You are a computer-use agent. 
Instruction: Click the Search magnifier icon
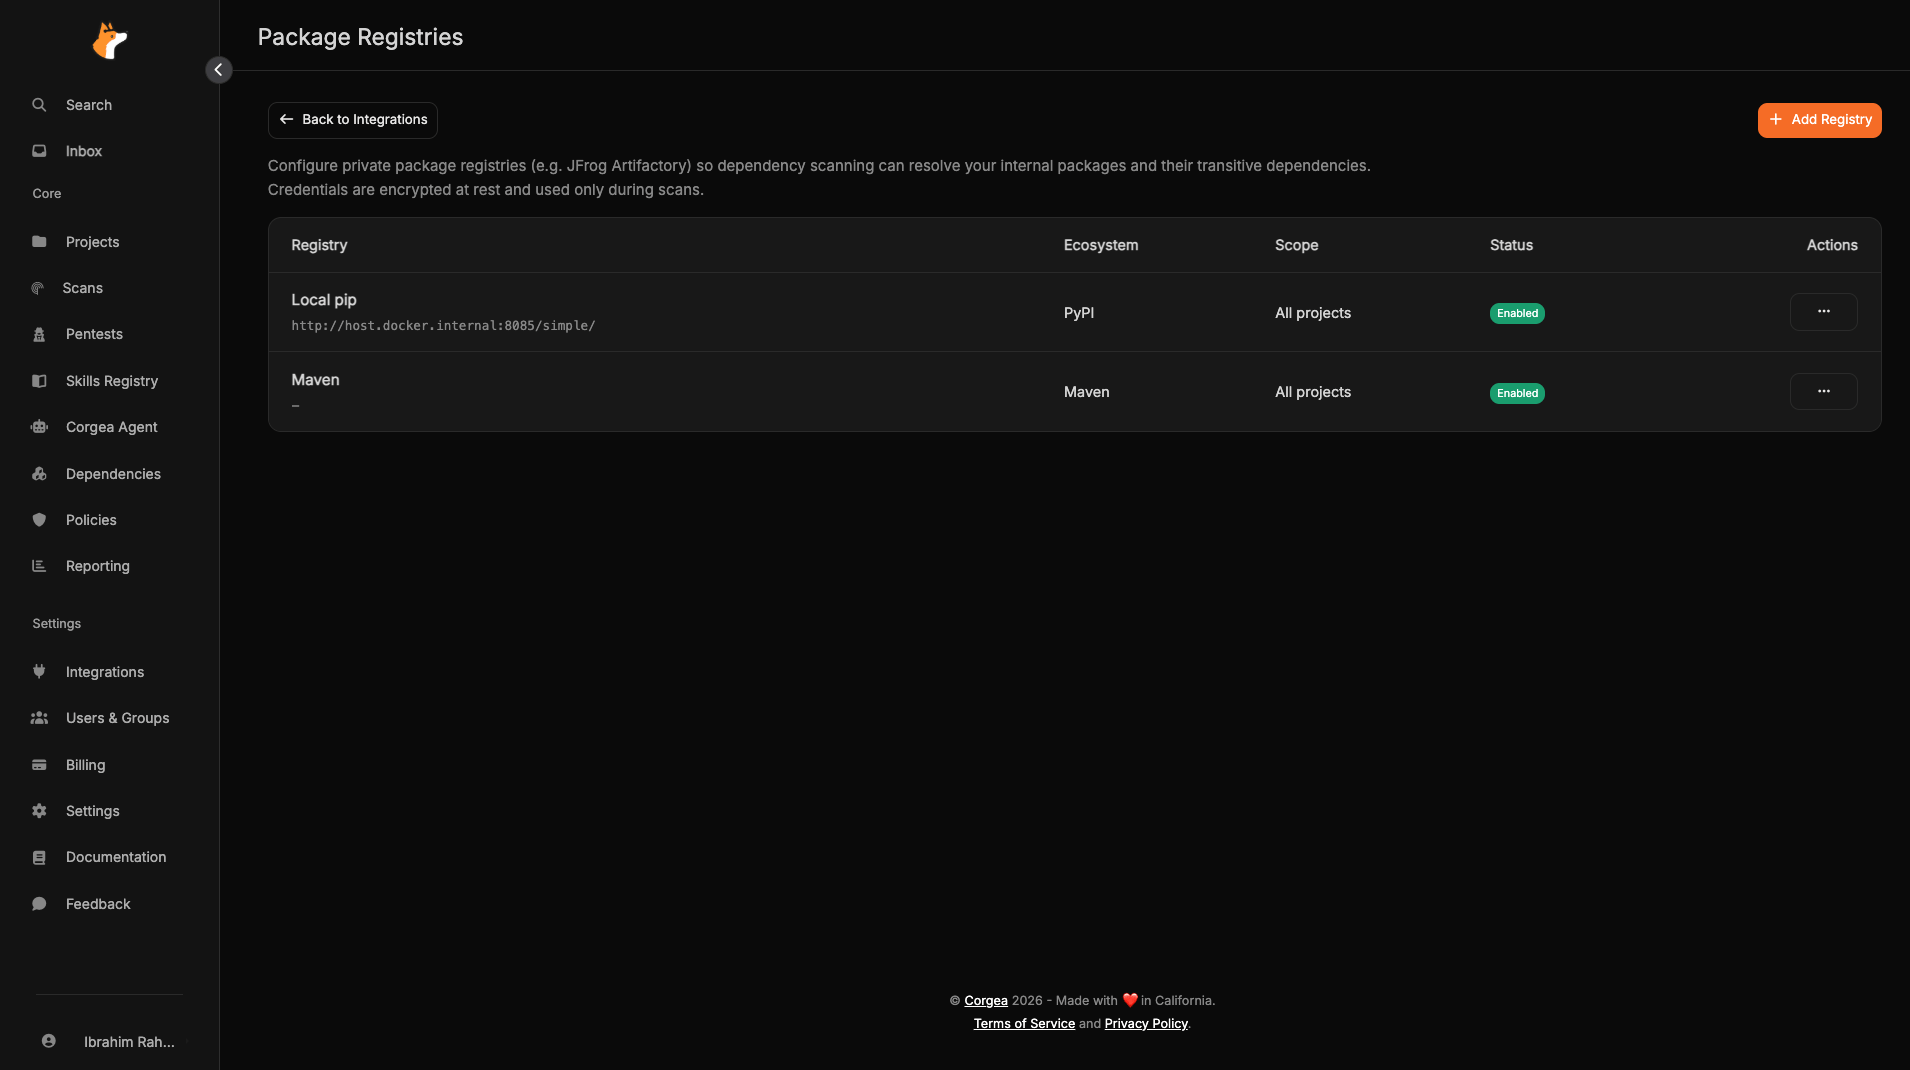coord(39,105)
